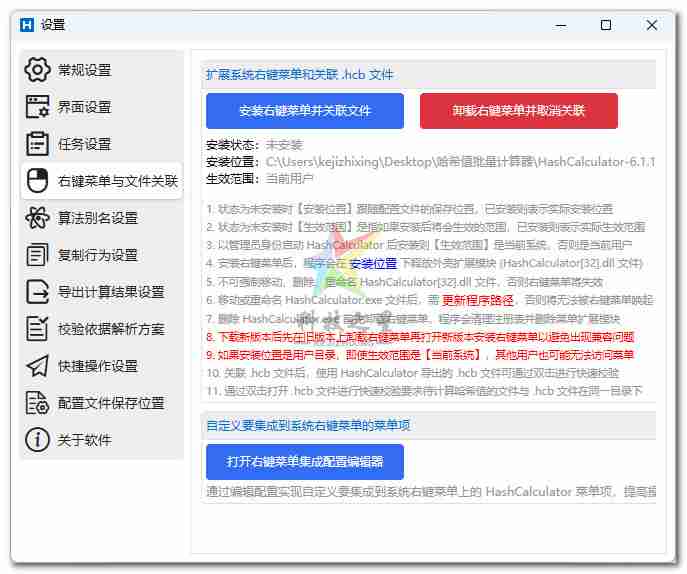
Task: Click header 自定义要集成到系统右键菜单的菜单项
Action: click(308, 425)
